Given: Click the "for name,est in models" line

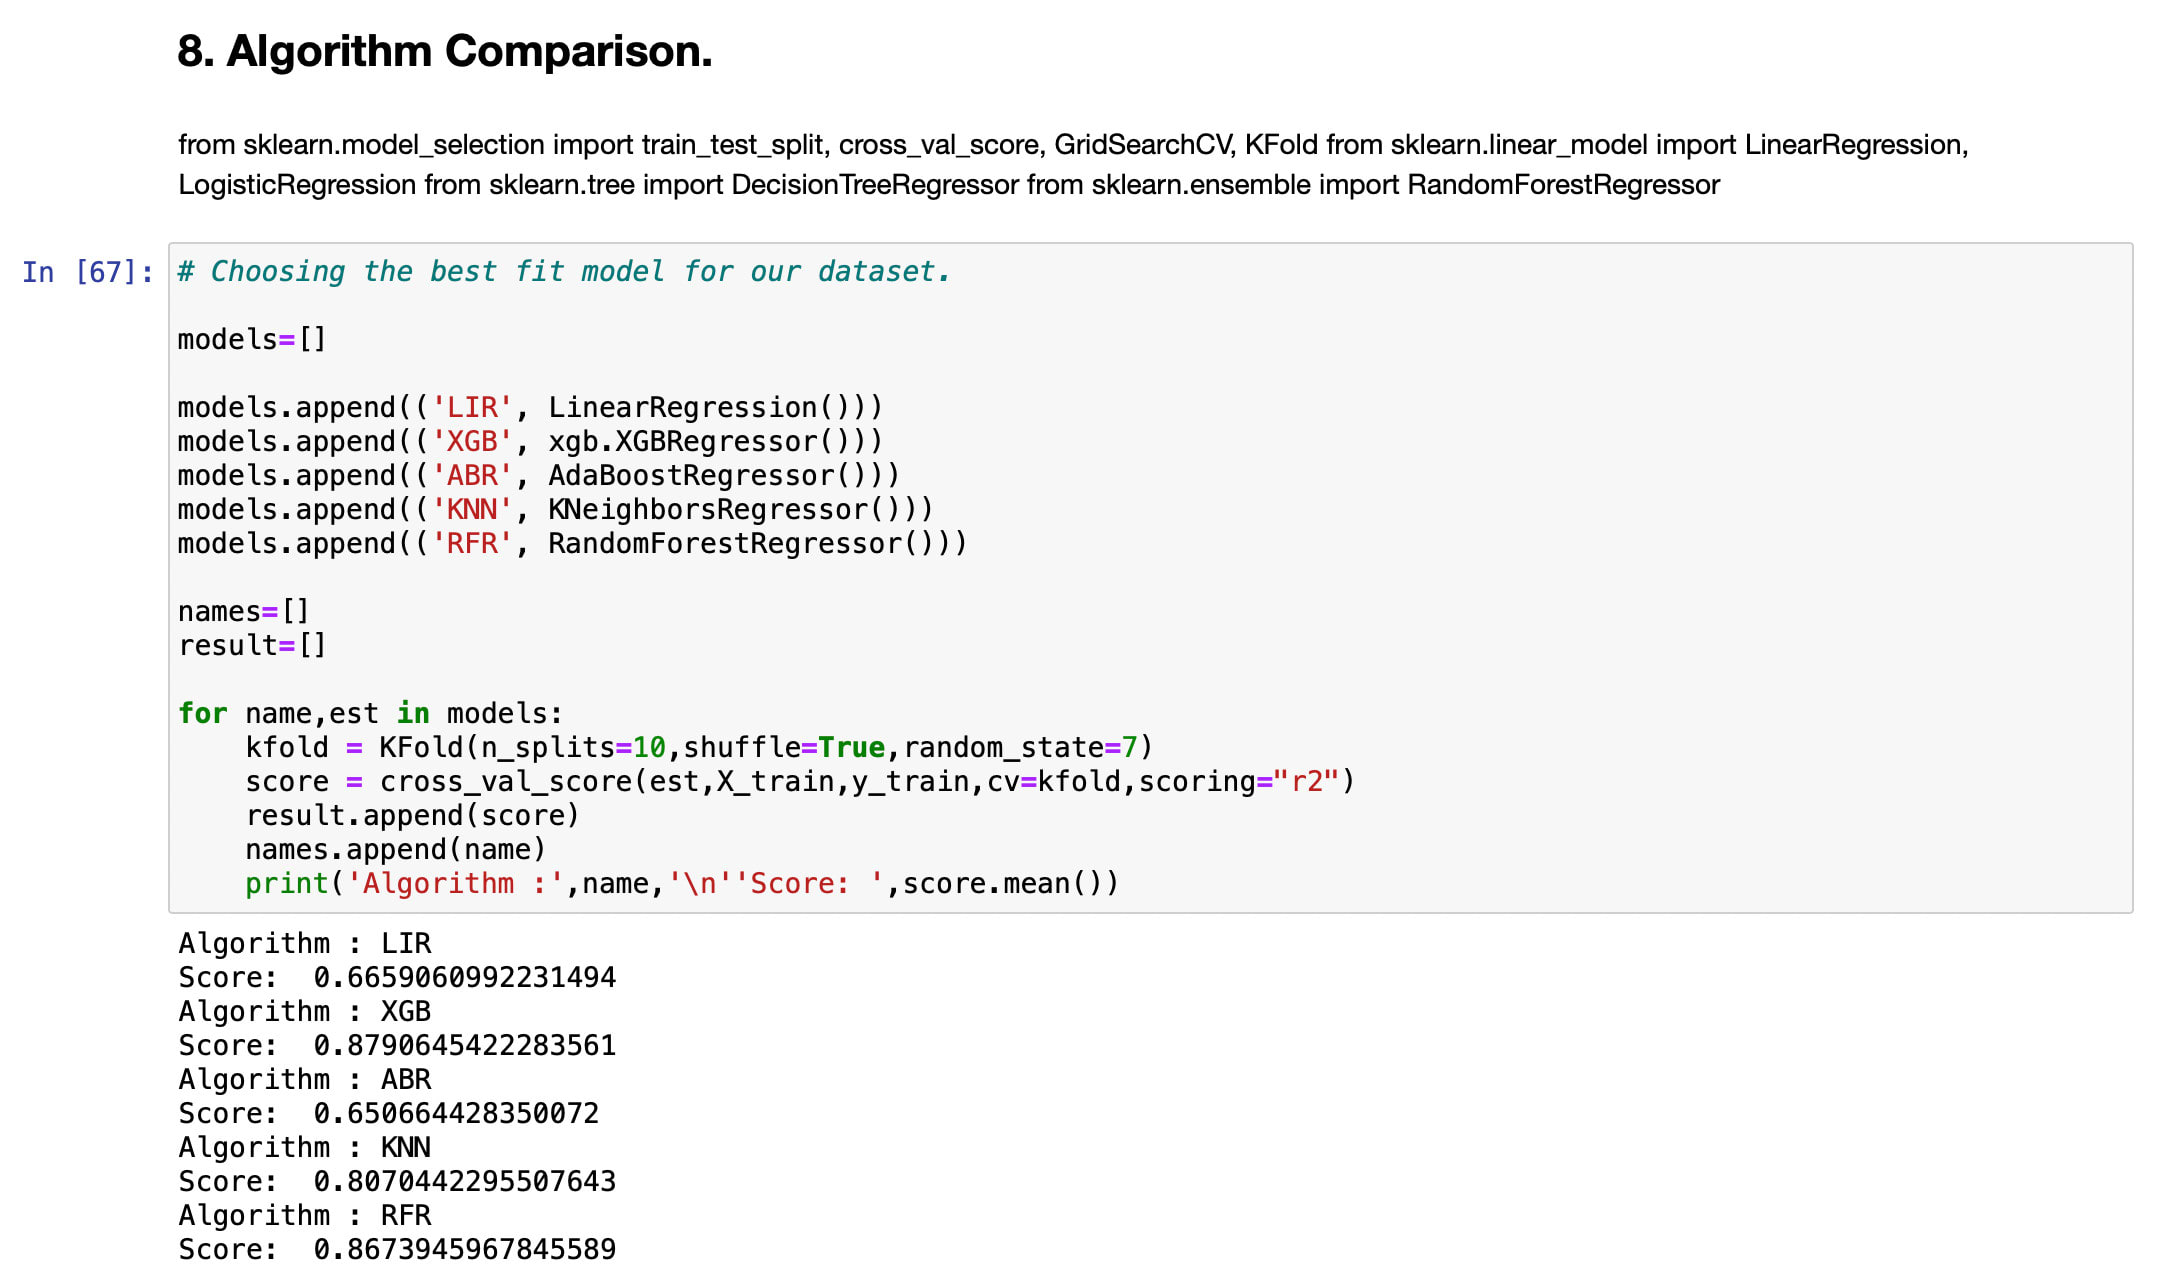Looking at the screenshot, I should pos(370,714).
